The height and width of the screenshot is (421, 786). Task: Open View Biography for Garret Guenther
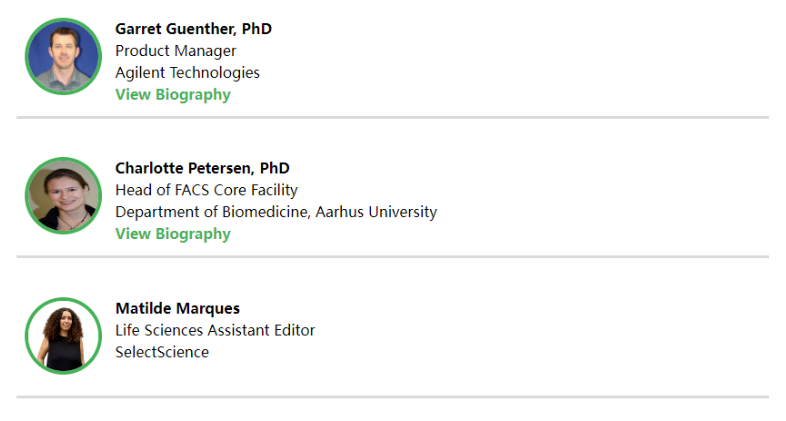172,95
